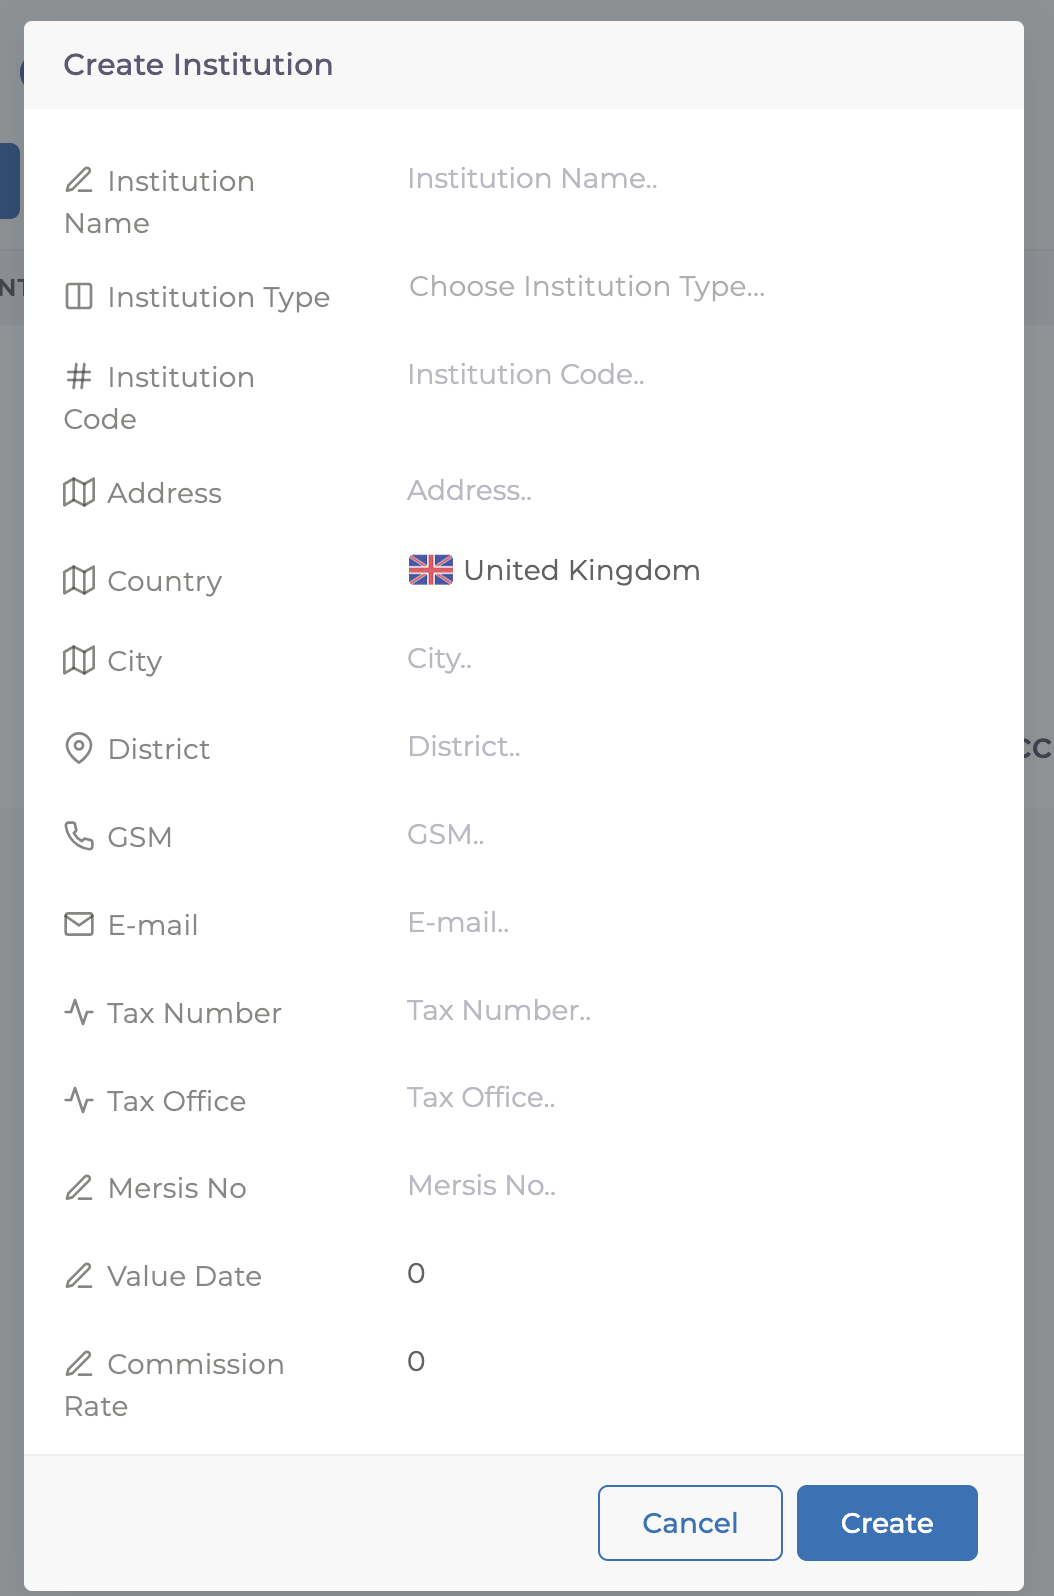Click the map icon beside Address
The width and height of the screenshot is (1054, 1596).
pyautogui.click(x=79, y=493)
